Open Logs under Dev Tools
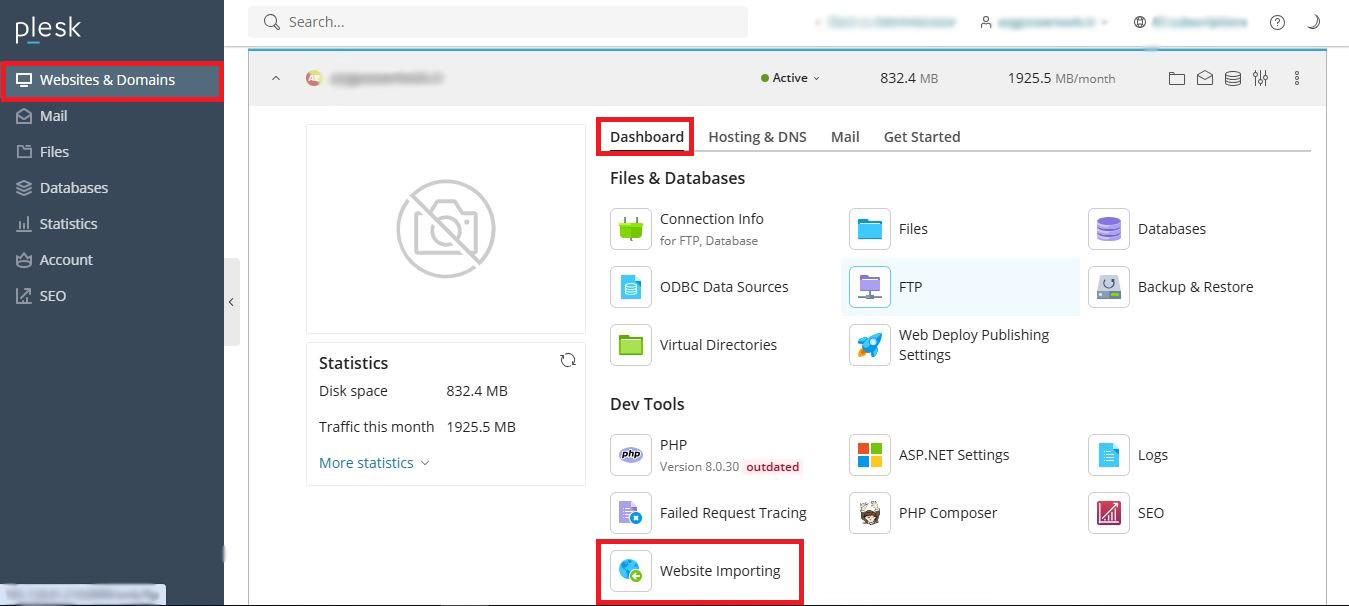The width and height of the screenshot is (1349, 606). tap(1129, 455)
